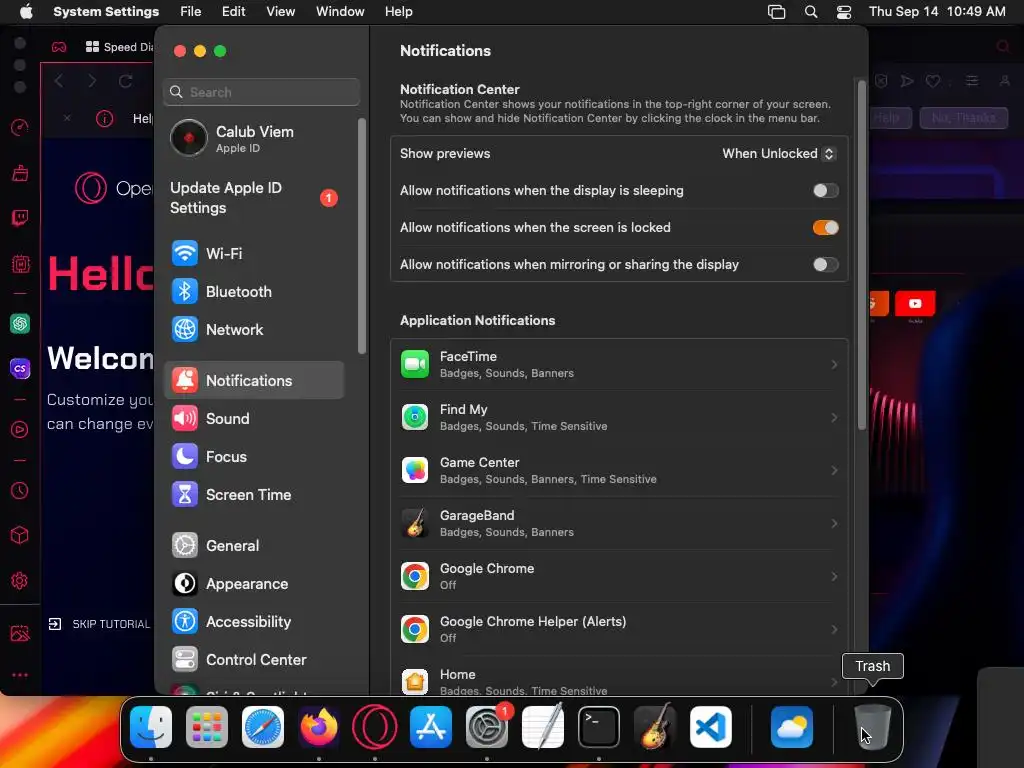Open System Settings app menu
This screenshot has width=1024, height=768.
(106, 12)
